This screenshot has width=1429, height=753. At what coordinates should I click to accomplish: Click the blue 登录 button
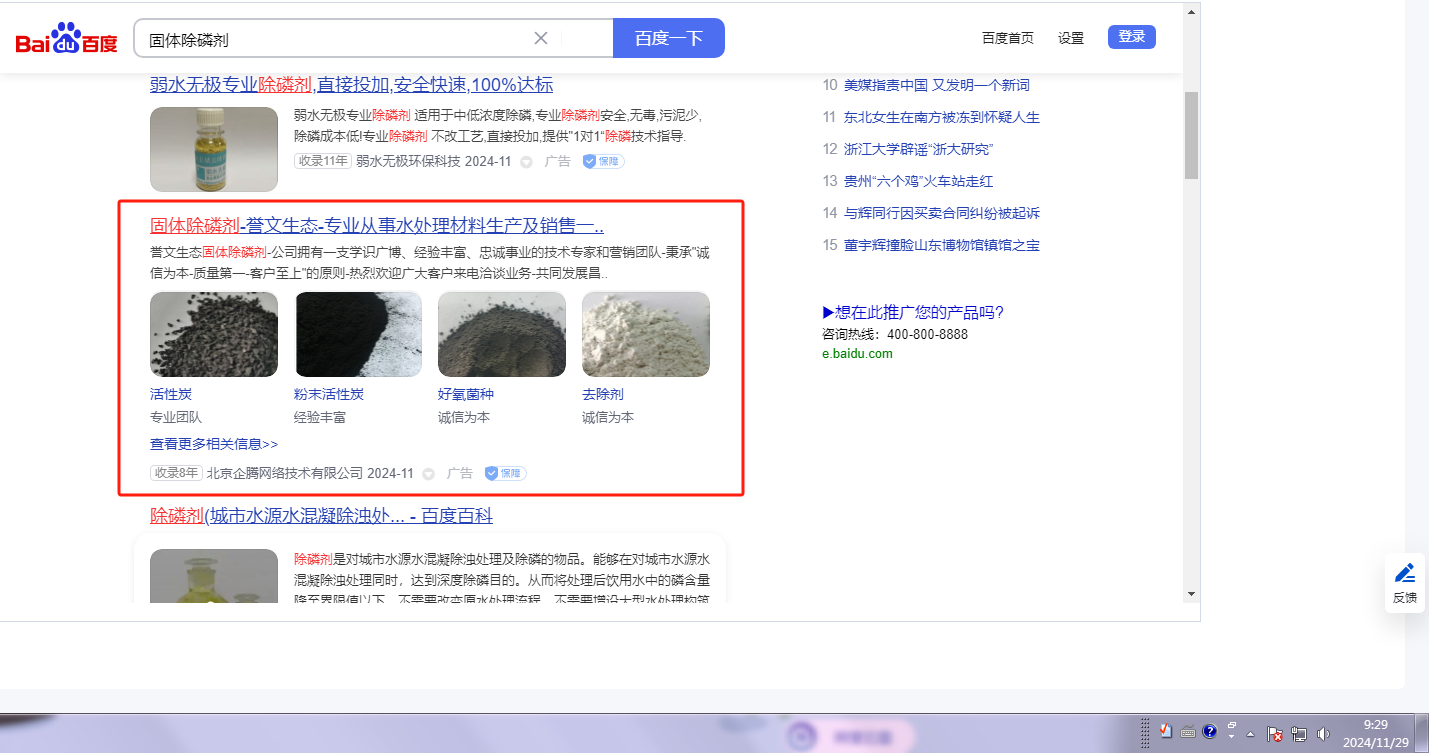pyautogui.click(x=1132, y=37)
